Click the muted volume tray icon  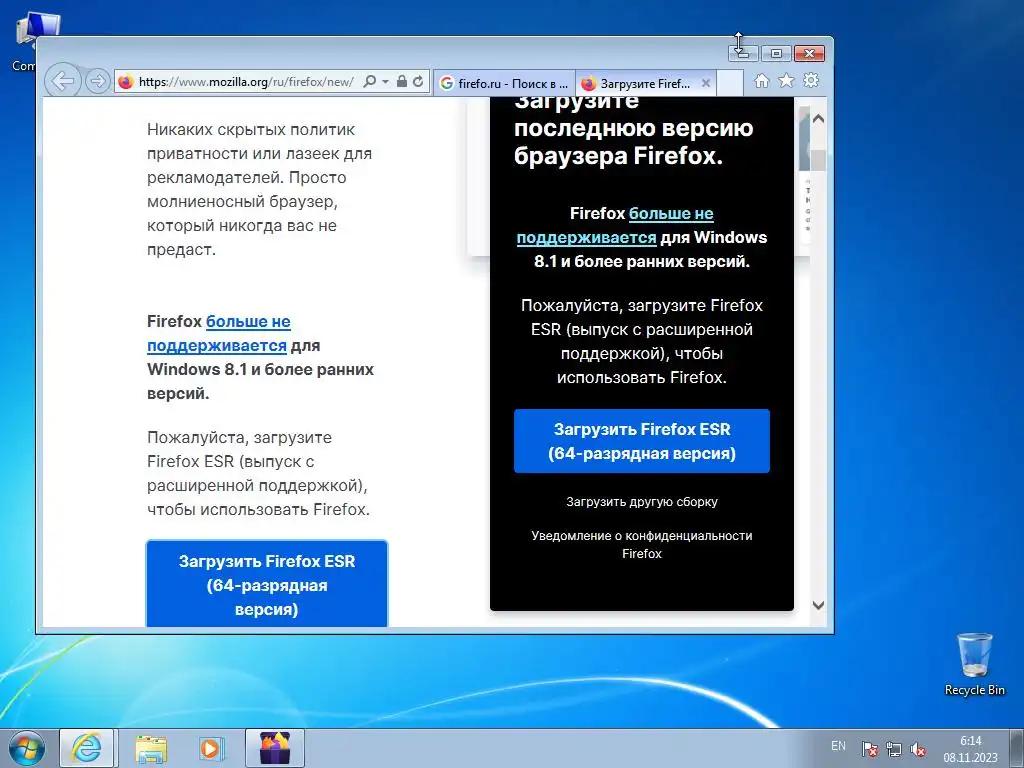918,749
